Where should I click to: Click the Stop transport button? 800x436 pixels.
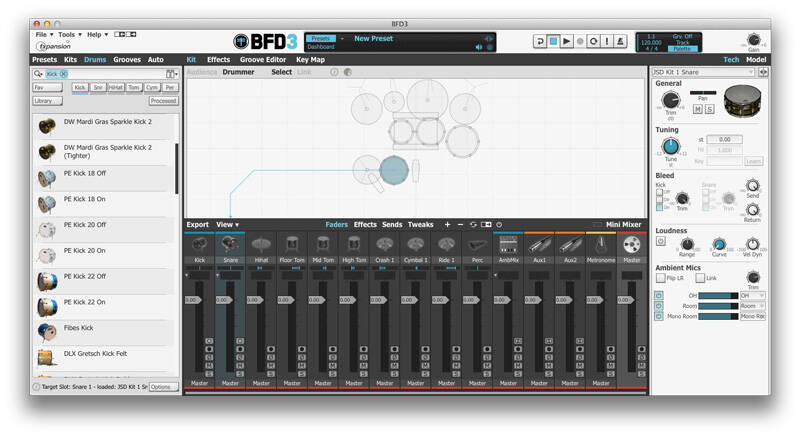click(553, 41)
